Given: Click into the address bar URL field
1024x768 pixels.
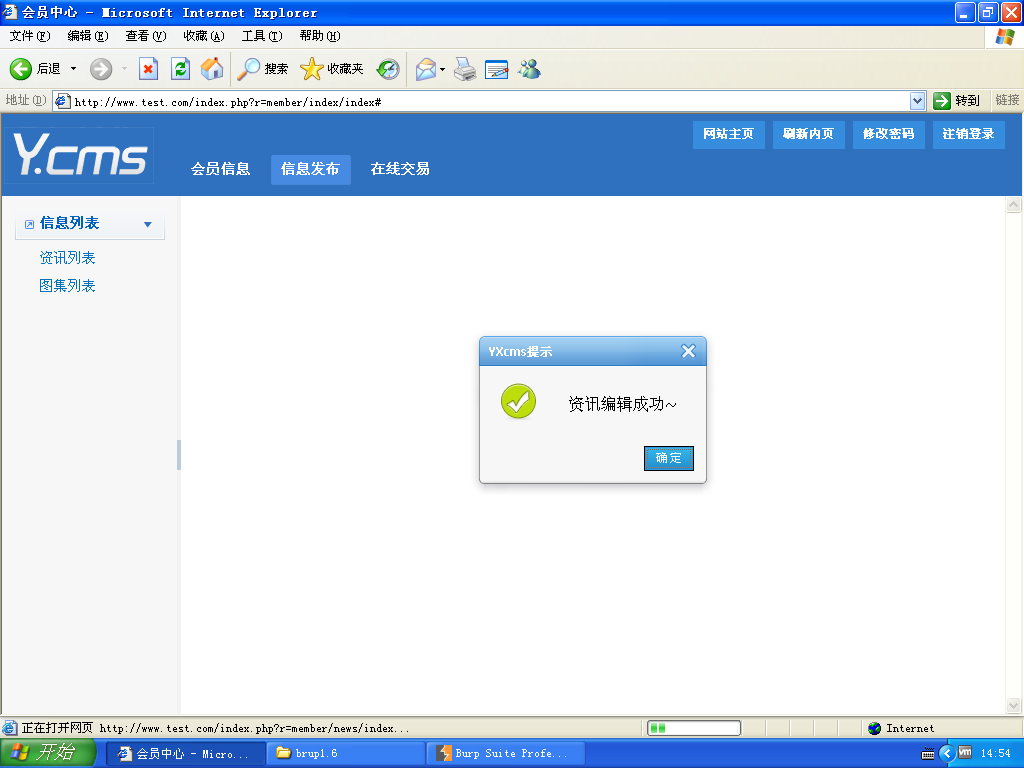Looking at the screenshot, I should (482, 101).
